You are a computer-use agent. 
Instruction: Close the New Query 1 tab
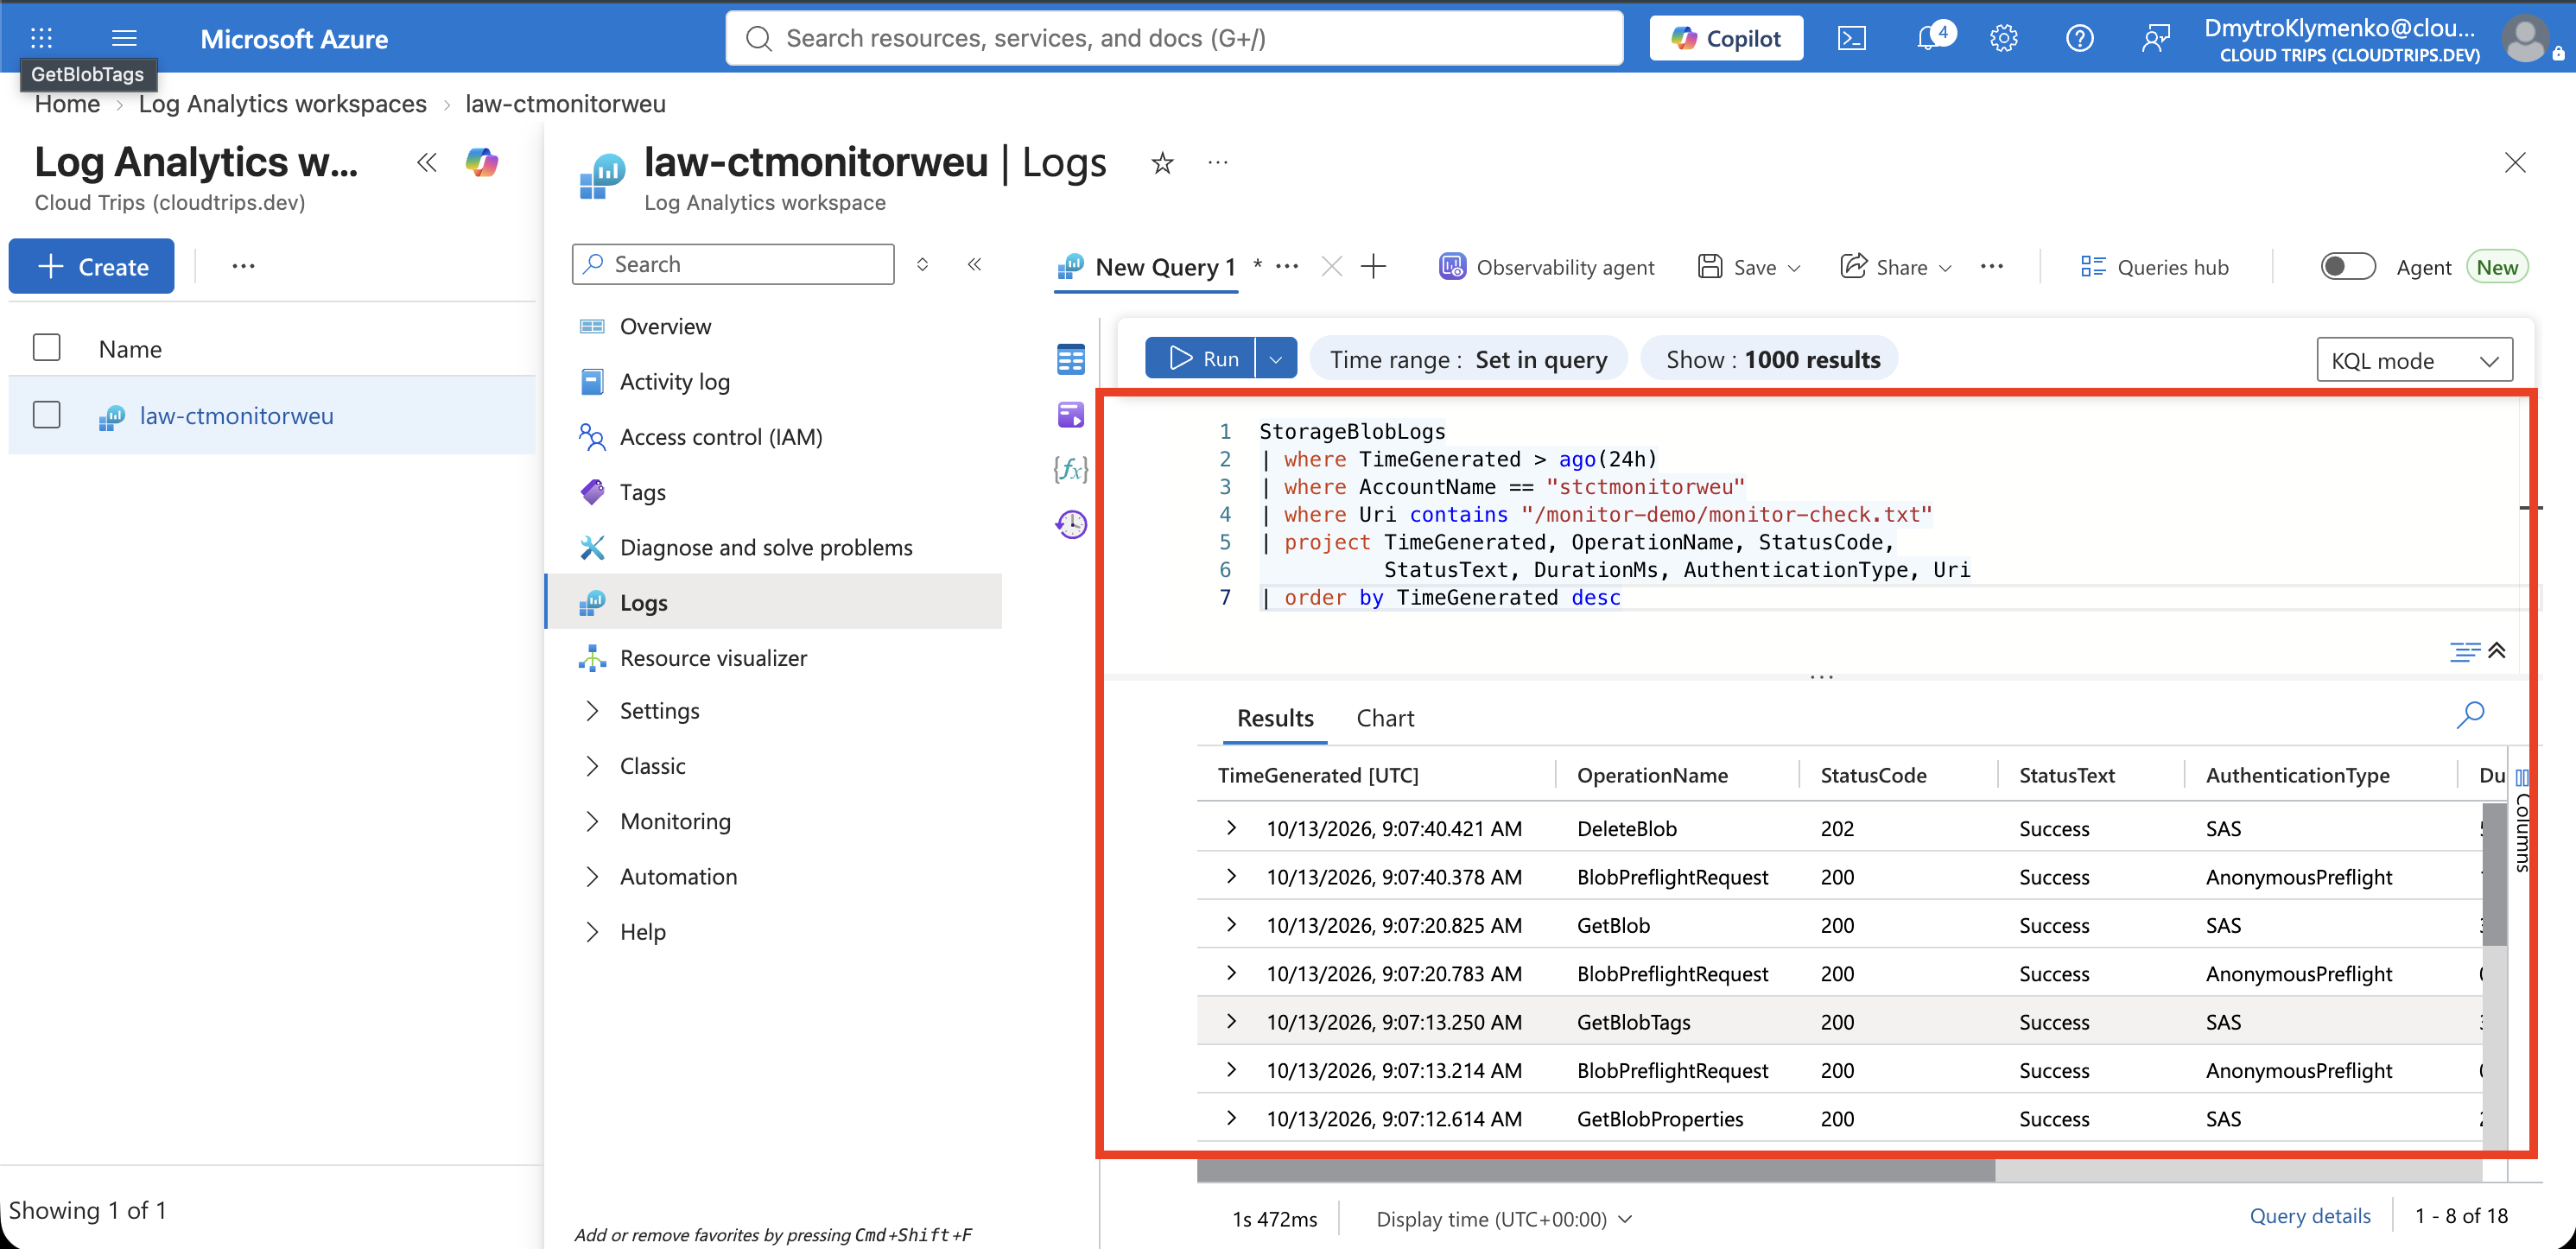point(1331,266)
